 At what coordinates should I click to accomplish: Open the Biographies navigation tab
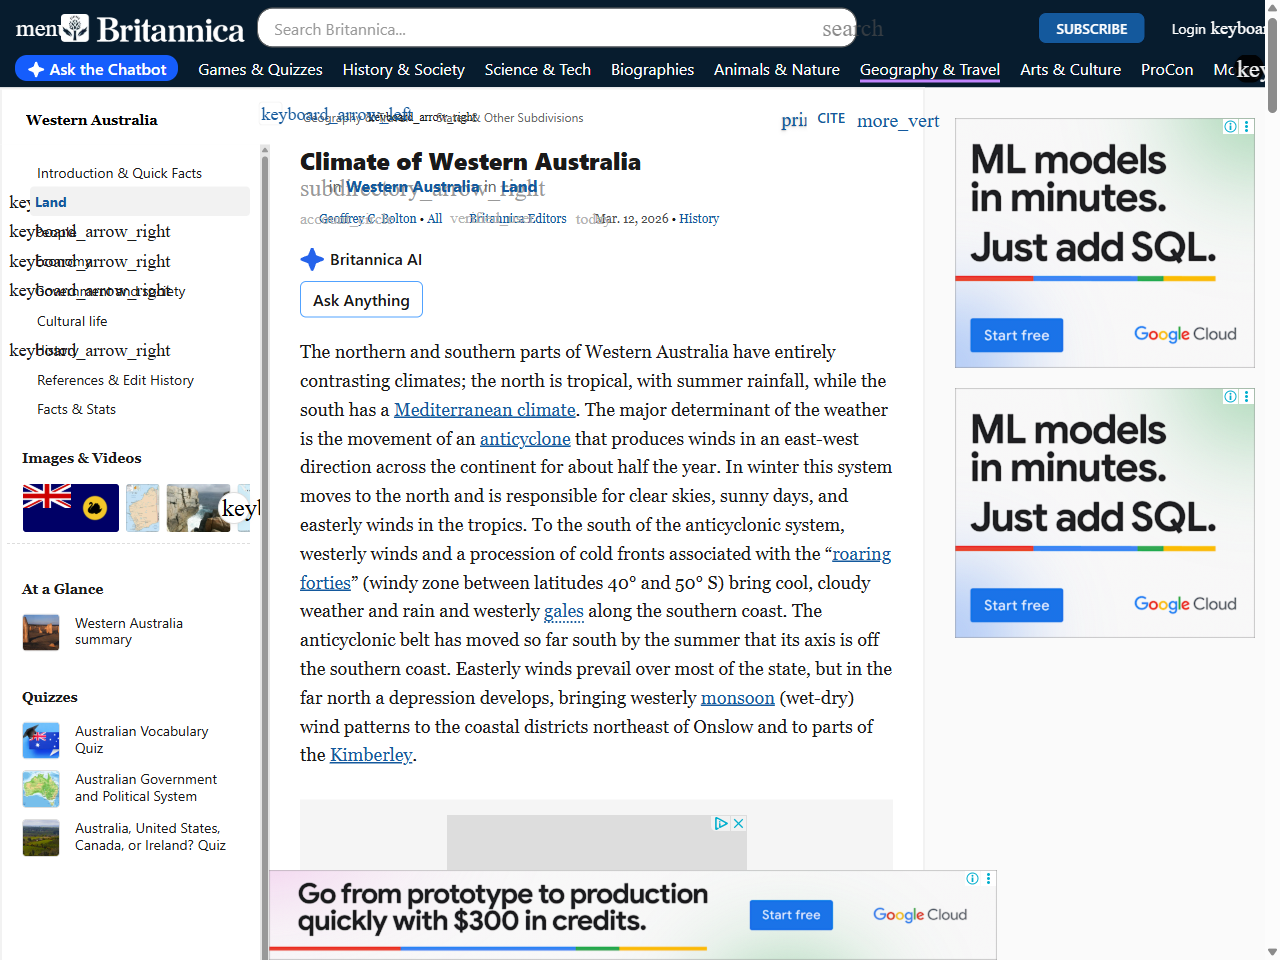click(652, 70)
